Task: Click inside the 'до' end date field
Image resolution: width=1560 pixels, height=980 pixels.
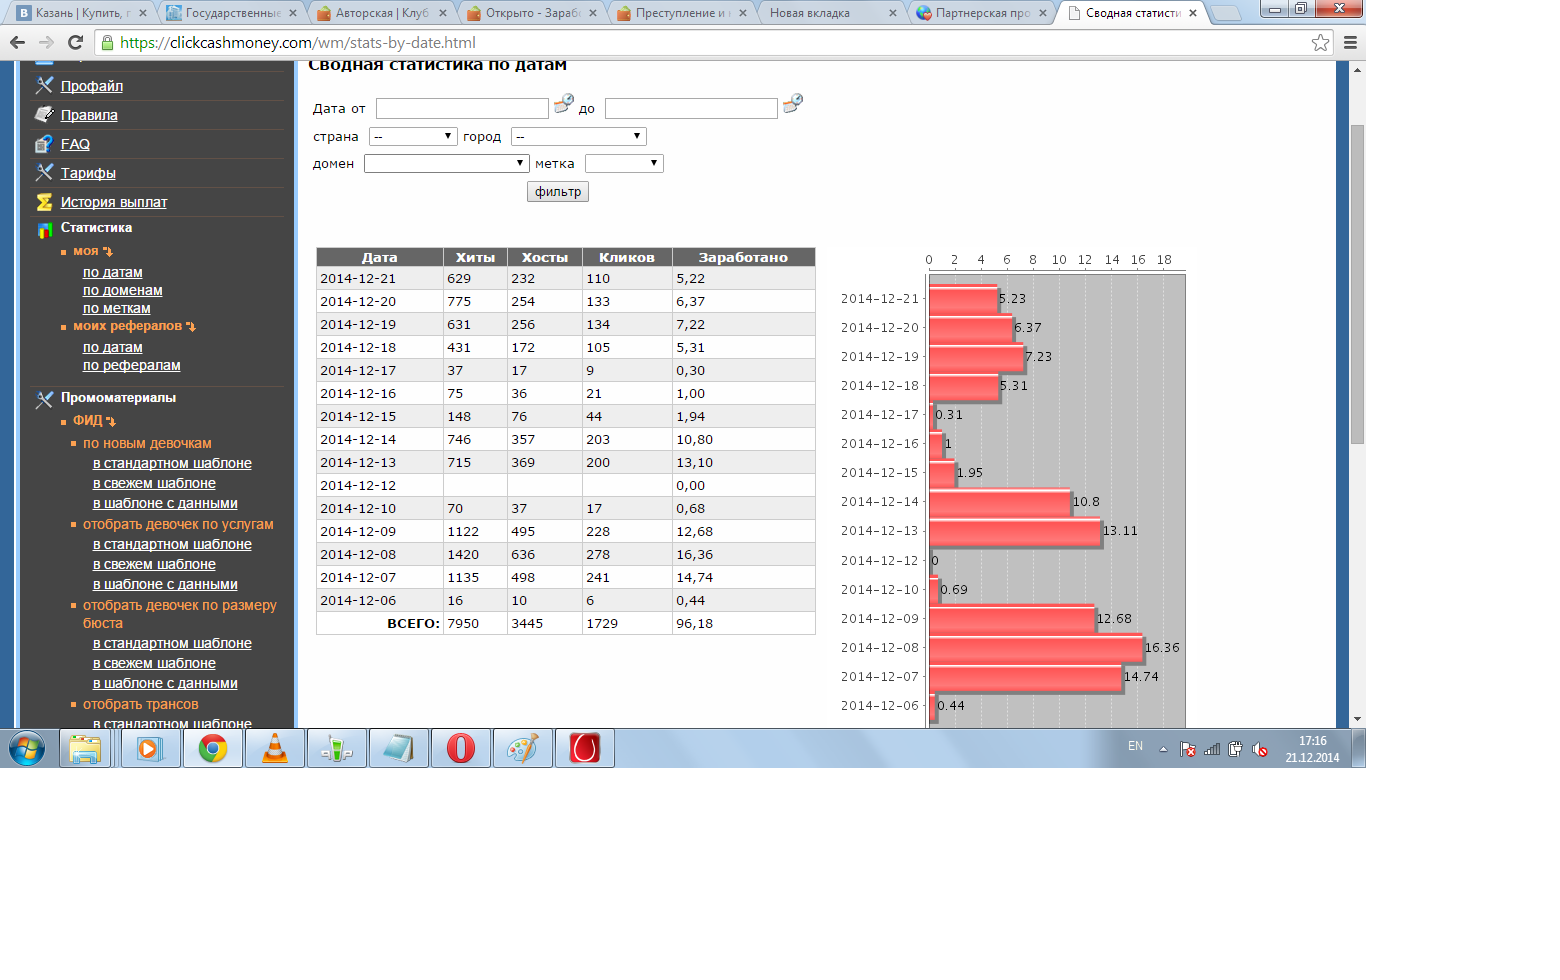Action: 691,108
